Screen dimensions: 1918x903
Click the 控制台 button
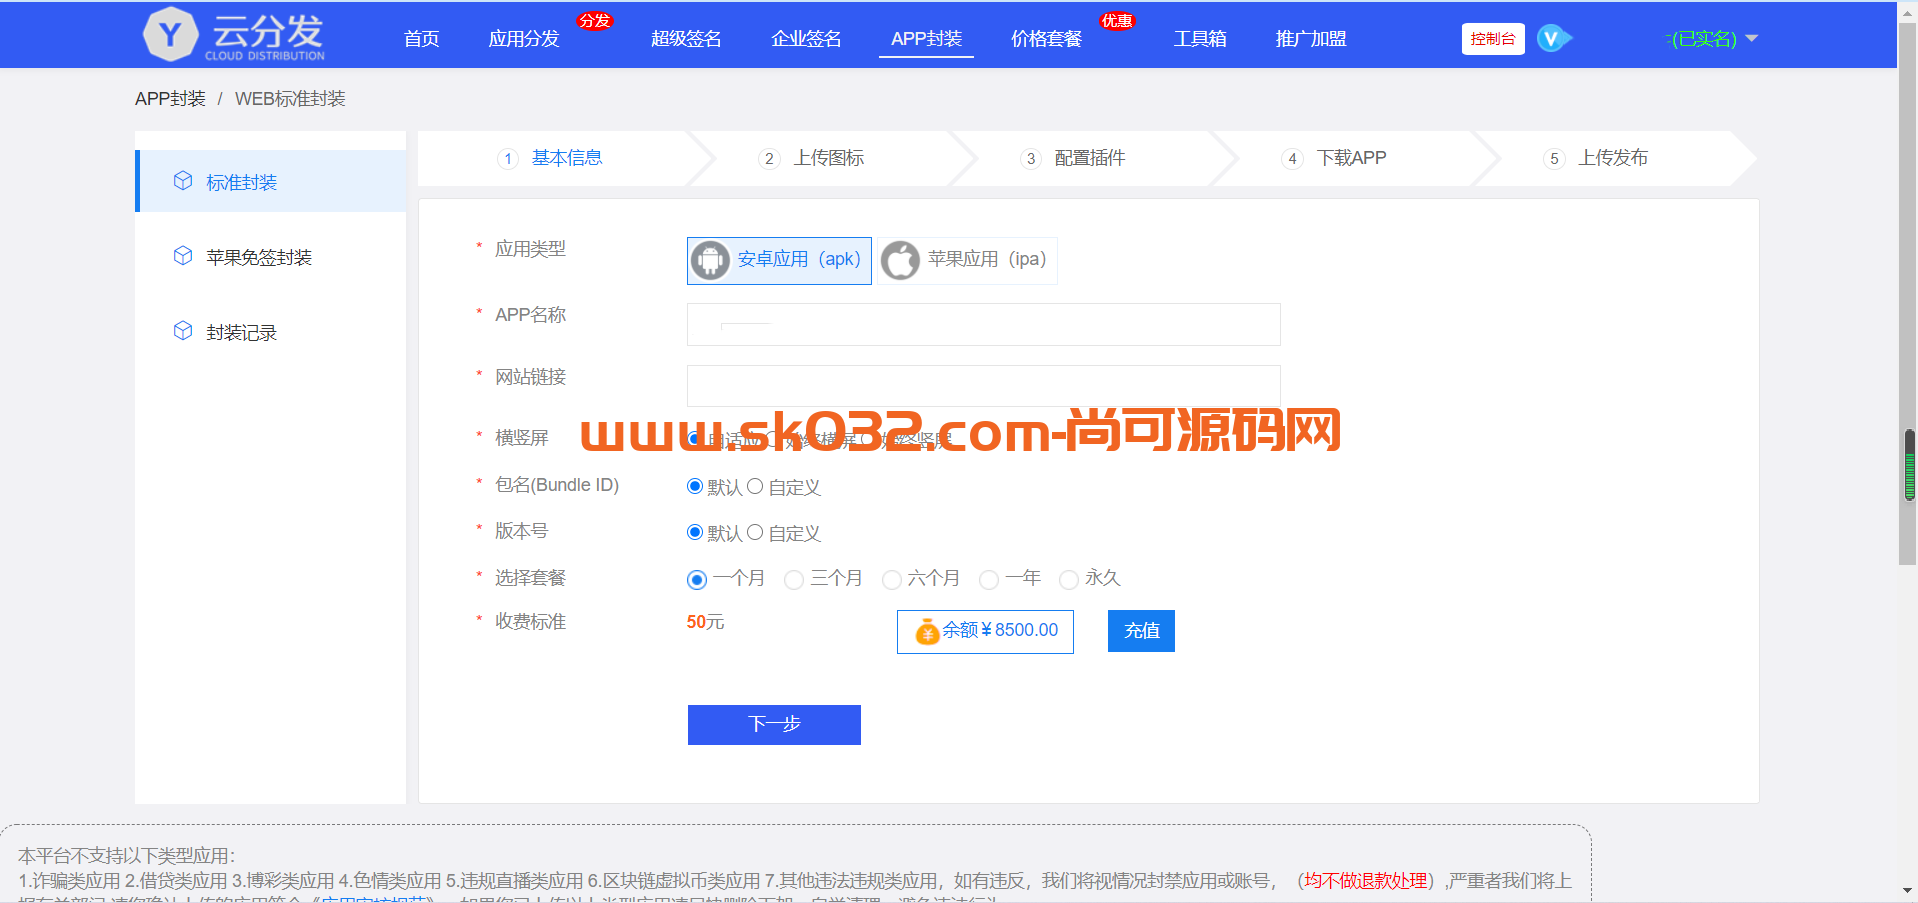pyautogui.click(x=1493, y=39)
